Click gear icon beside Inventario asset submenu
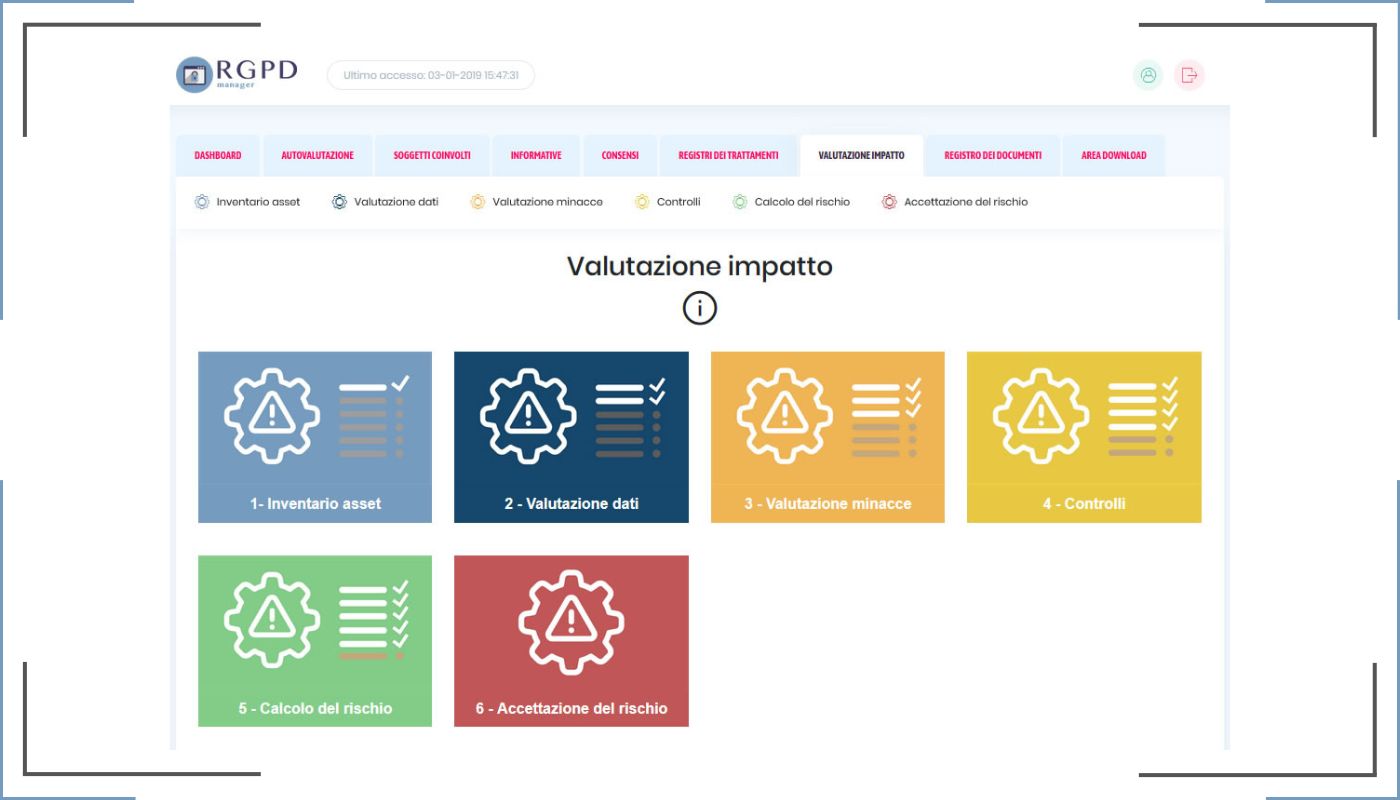The image size is (1400, 800). 201,202
